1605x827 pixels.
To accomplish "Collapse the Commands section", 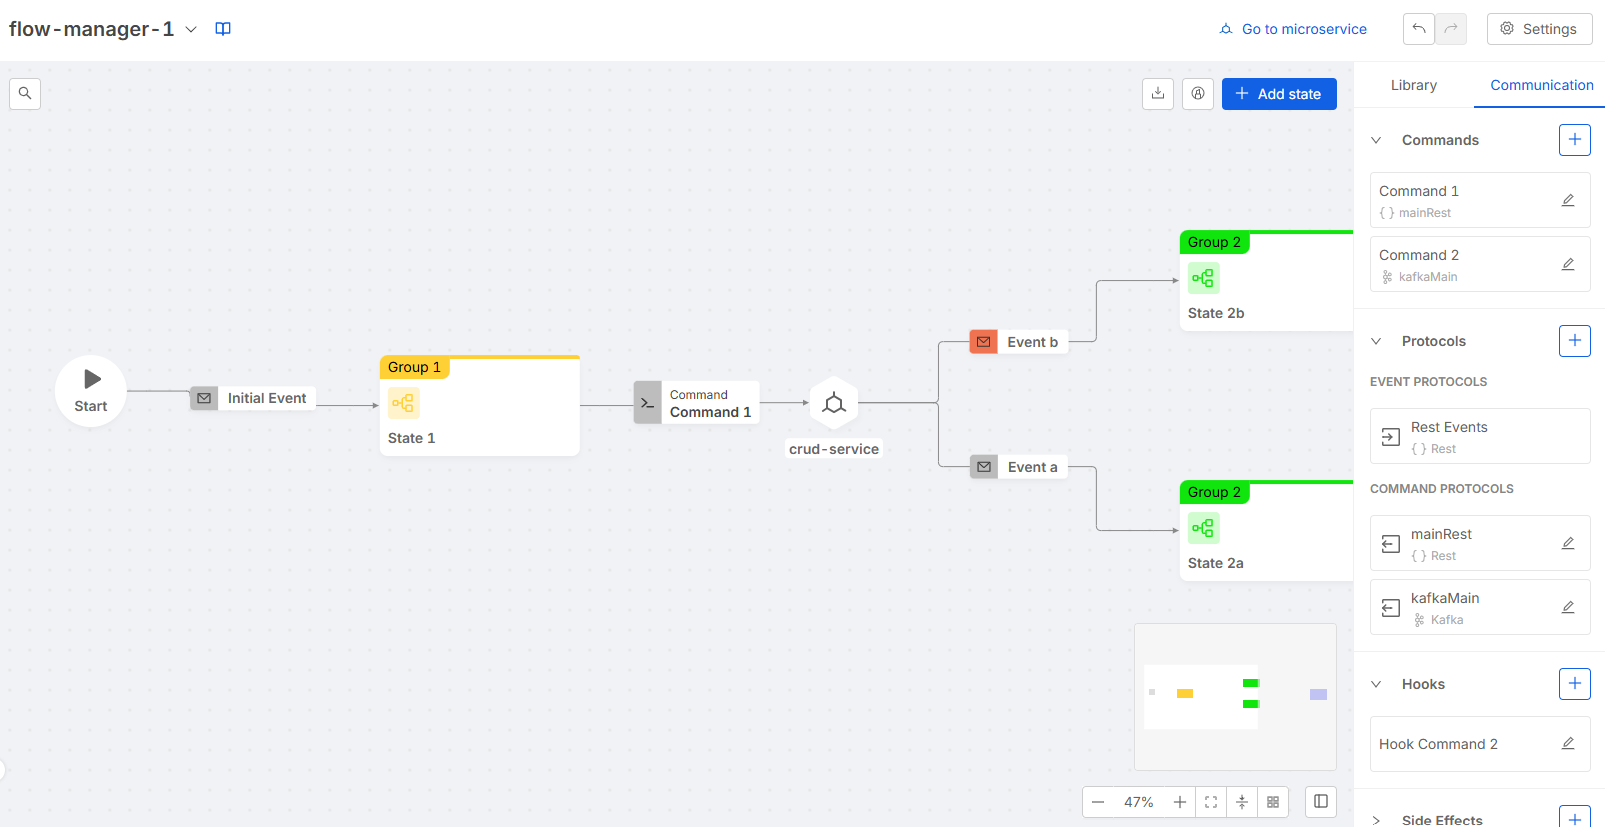I will pos(1376,140).
